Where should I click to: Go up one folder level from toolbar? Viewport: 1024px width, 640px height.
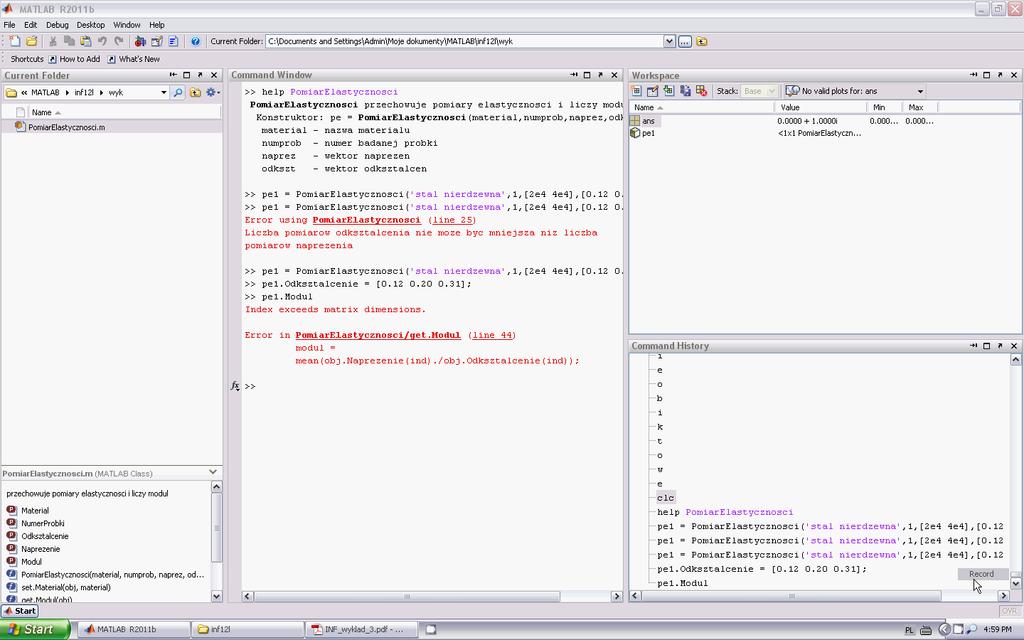click(702, 41)
